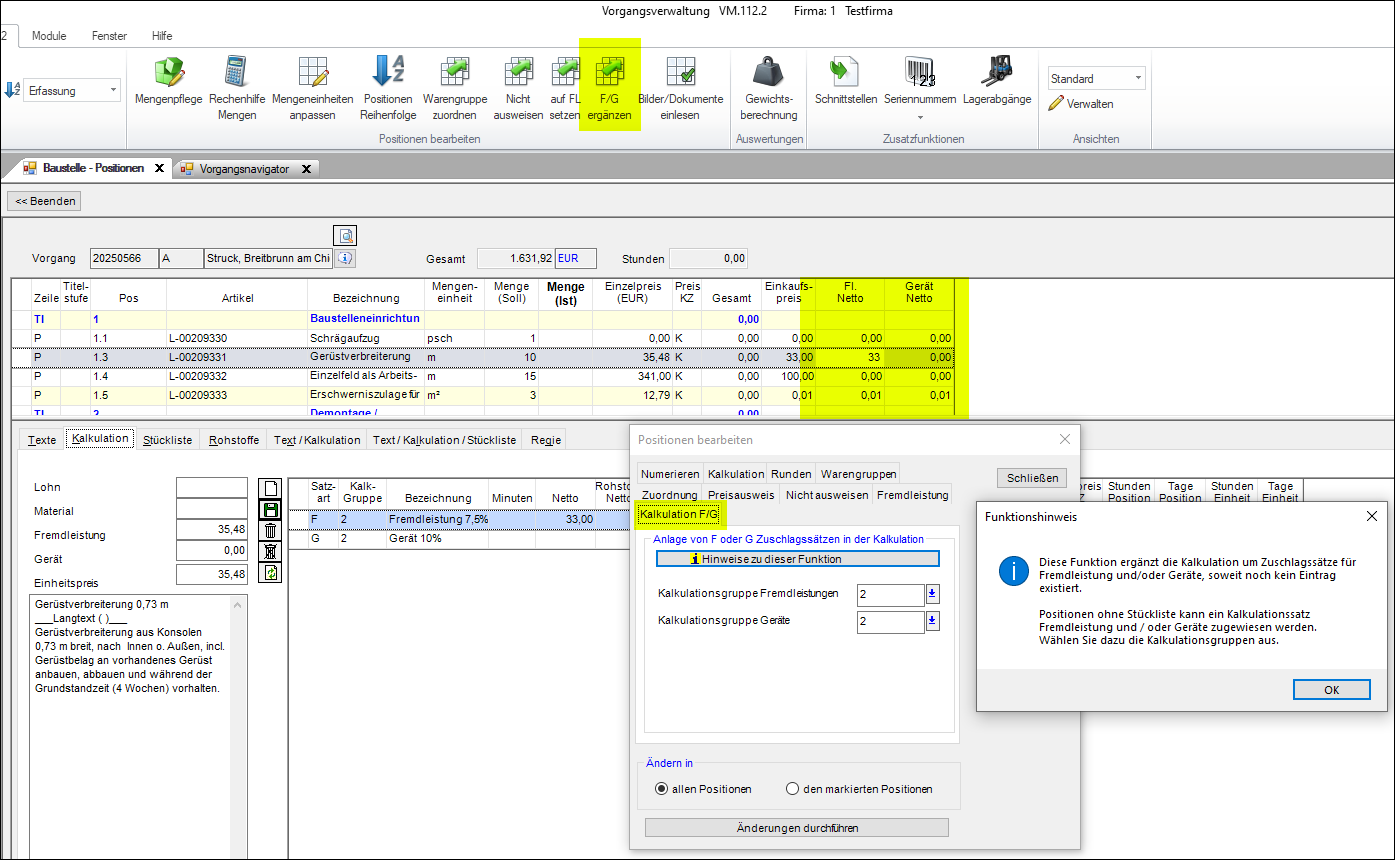Click Bilder/Dokumente einlesen icon
Screen dimensions: 1395x860
[680, 73]
